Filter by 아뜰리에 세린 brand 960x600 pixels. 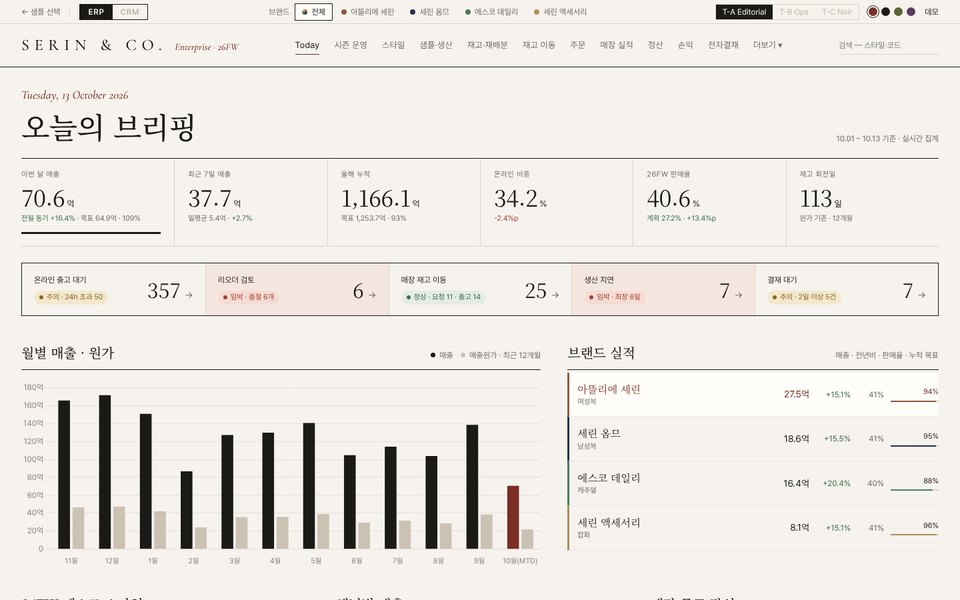(367, 12)
